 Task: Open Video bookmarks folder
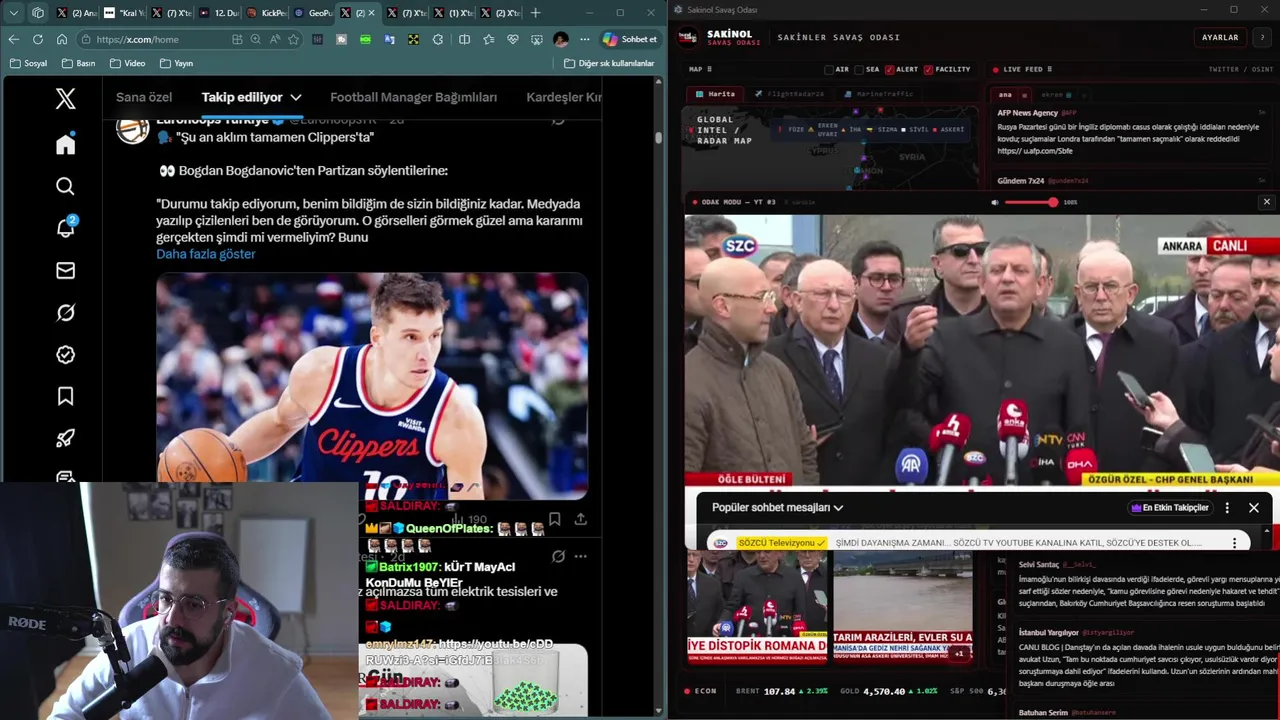127,63
